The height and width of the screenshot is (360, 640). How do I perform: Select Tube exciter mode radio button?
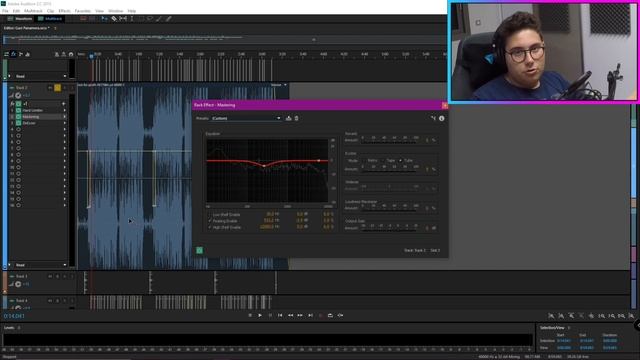click(400, 160)
